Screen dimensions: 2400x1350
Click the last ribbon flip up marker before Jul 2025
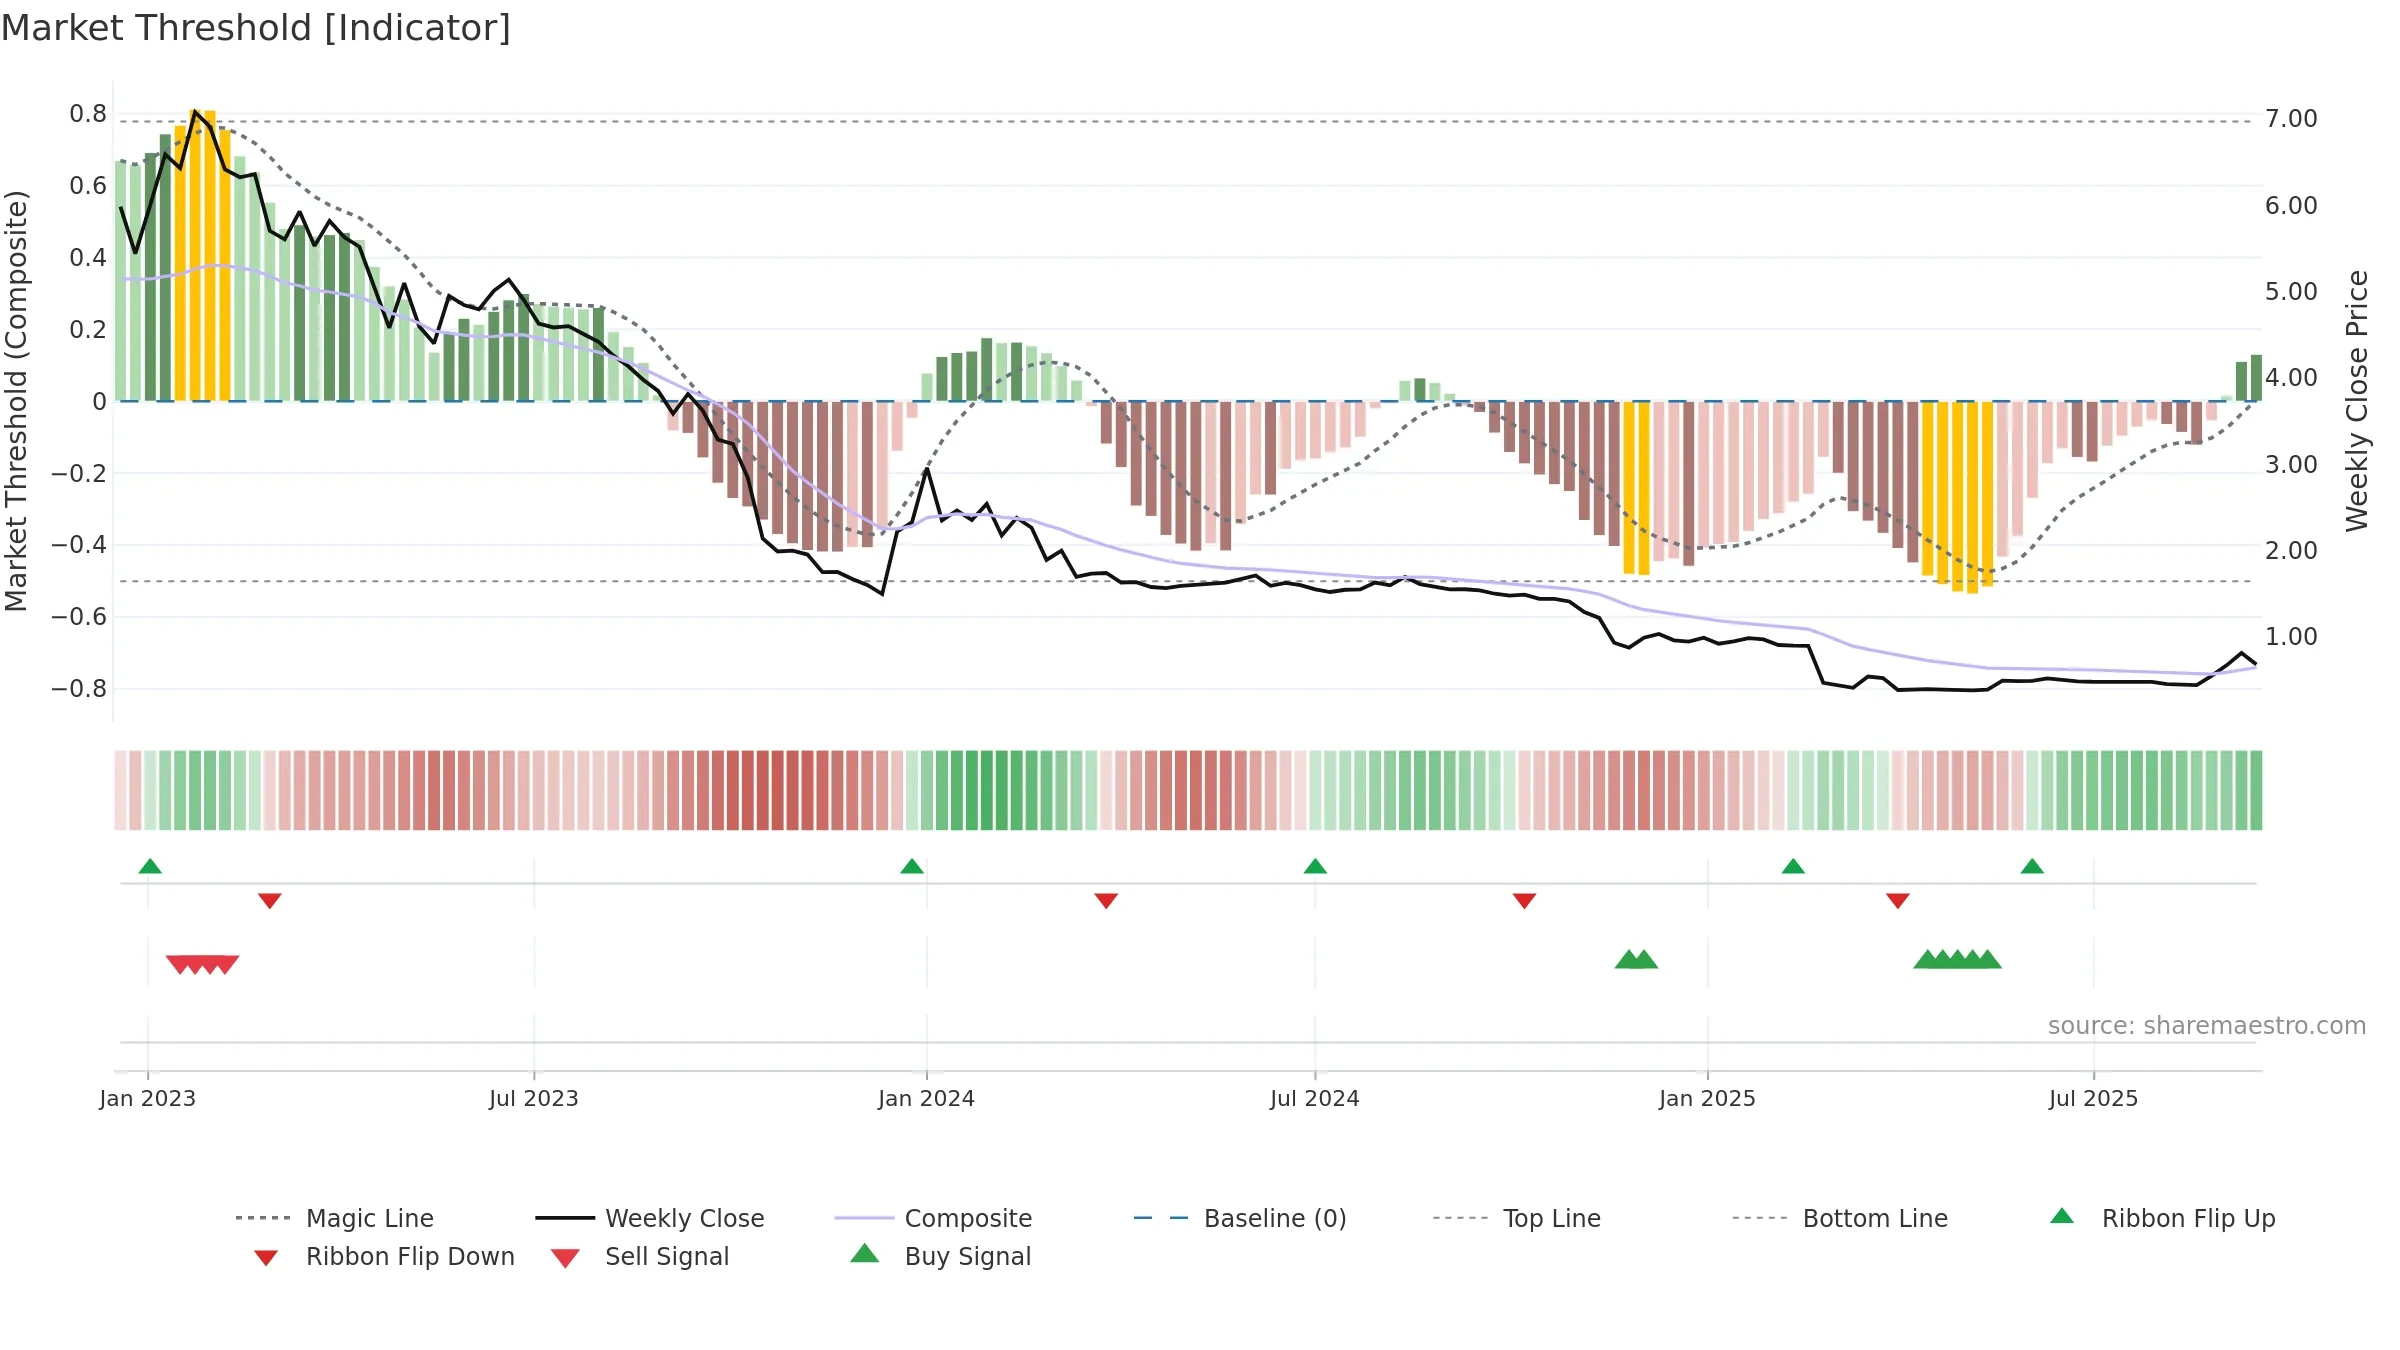click(2032, 866)
